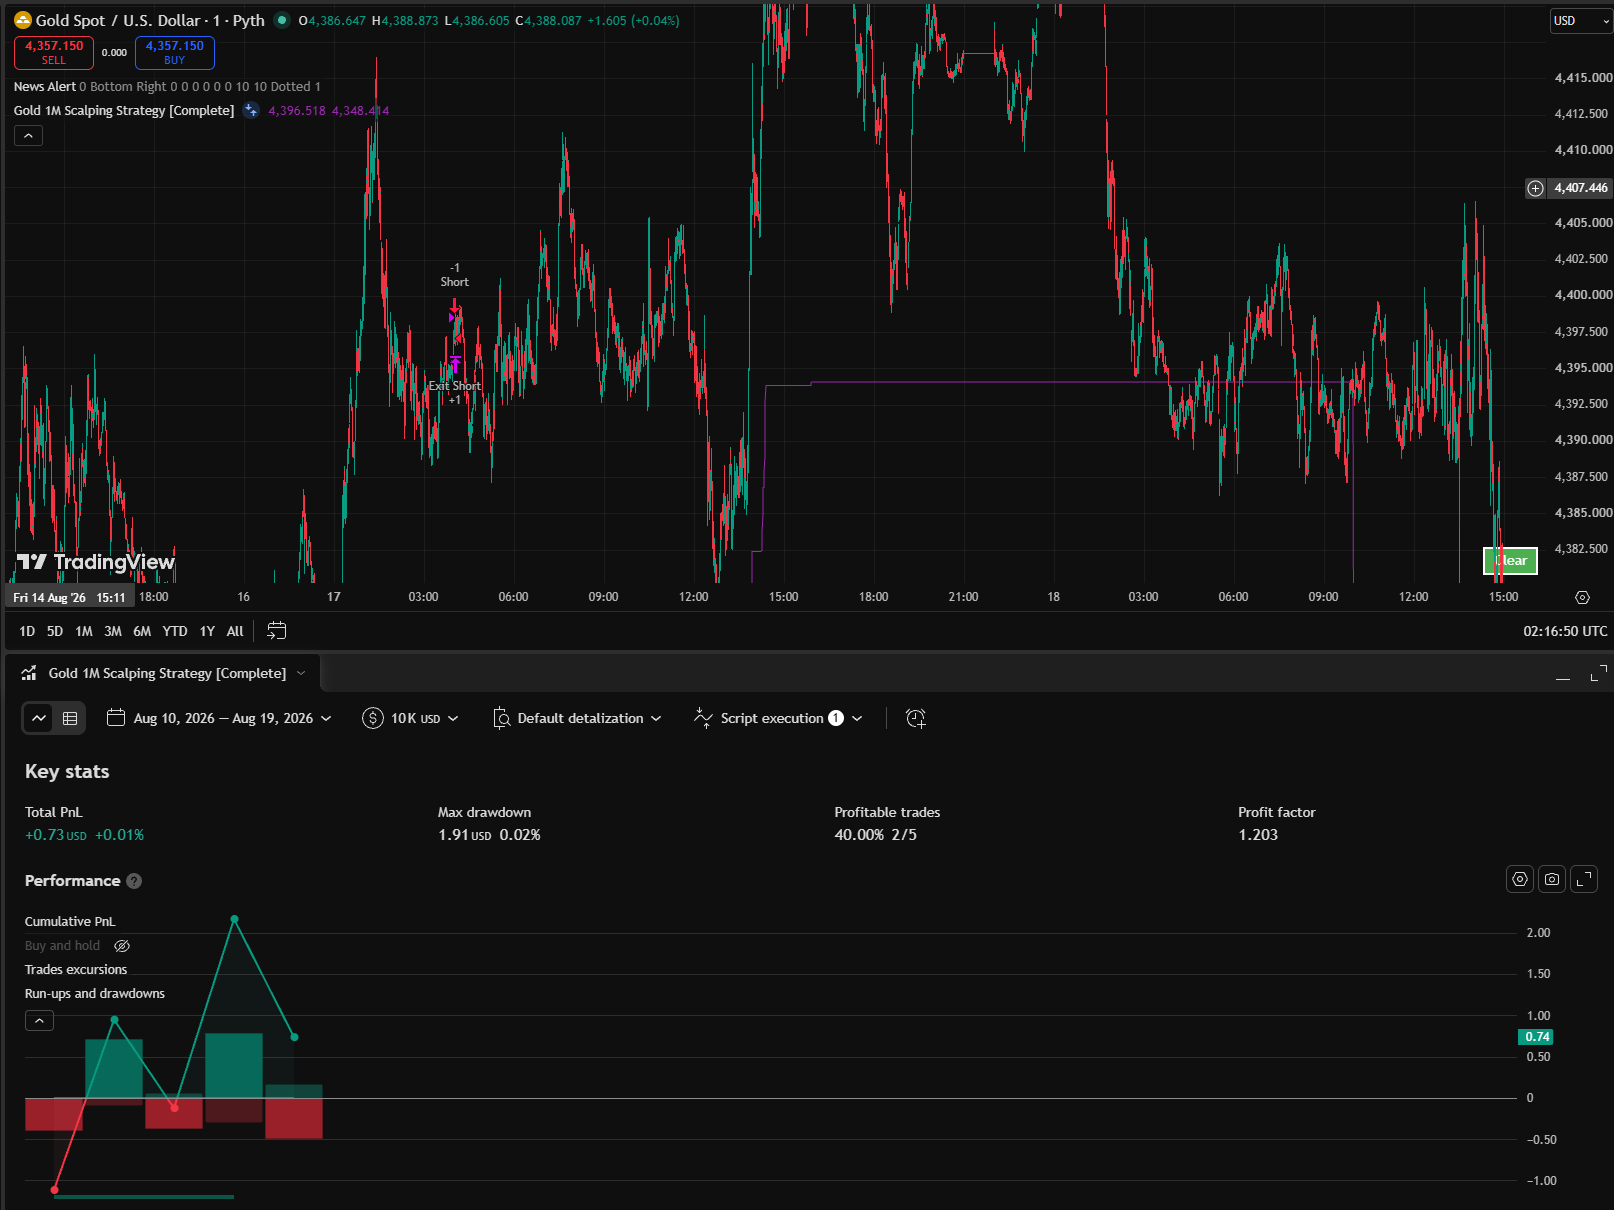This screenshot has height=1210, width=1614.
Task: Click the Performance help question mark icon
Action: [134, 881]
